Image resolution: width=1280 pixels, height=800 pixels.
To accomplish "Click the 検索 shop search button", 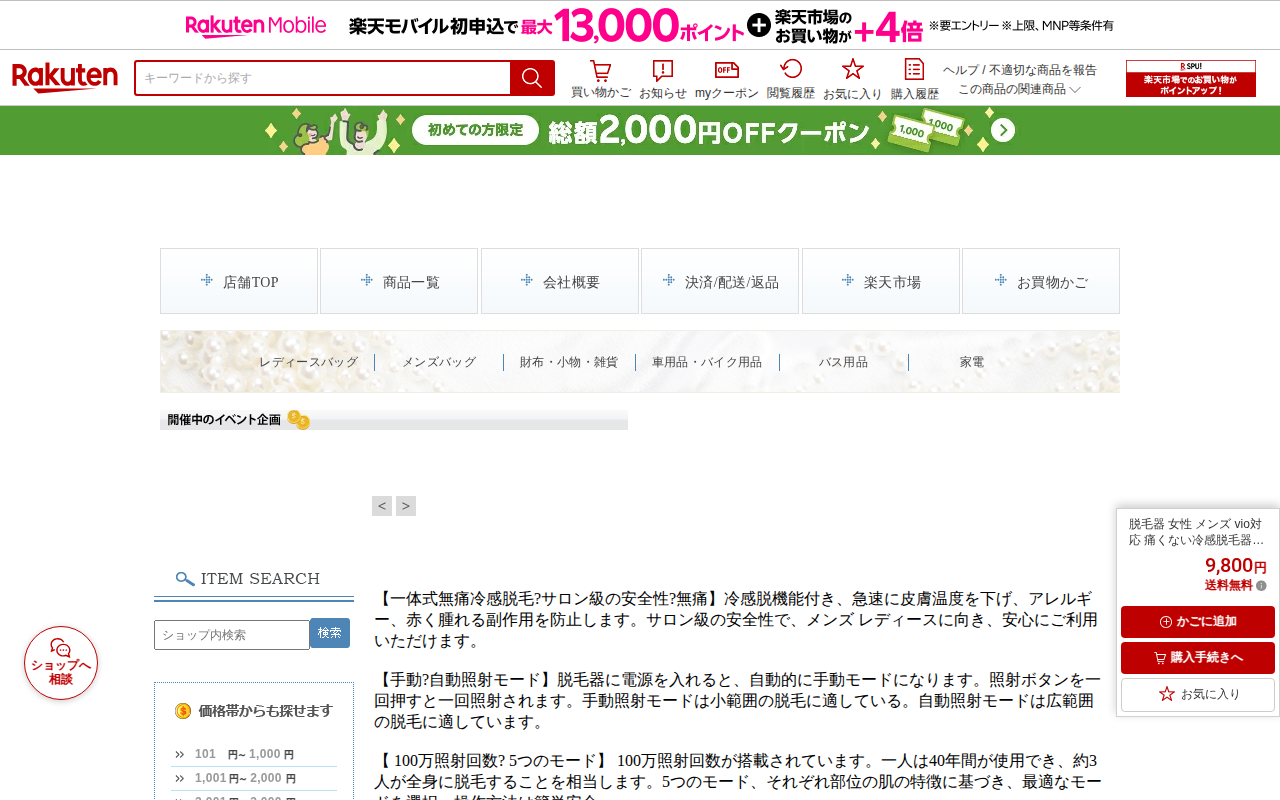I will click(330, 633).
